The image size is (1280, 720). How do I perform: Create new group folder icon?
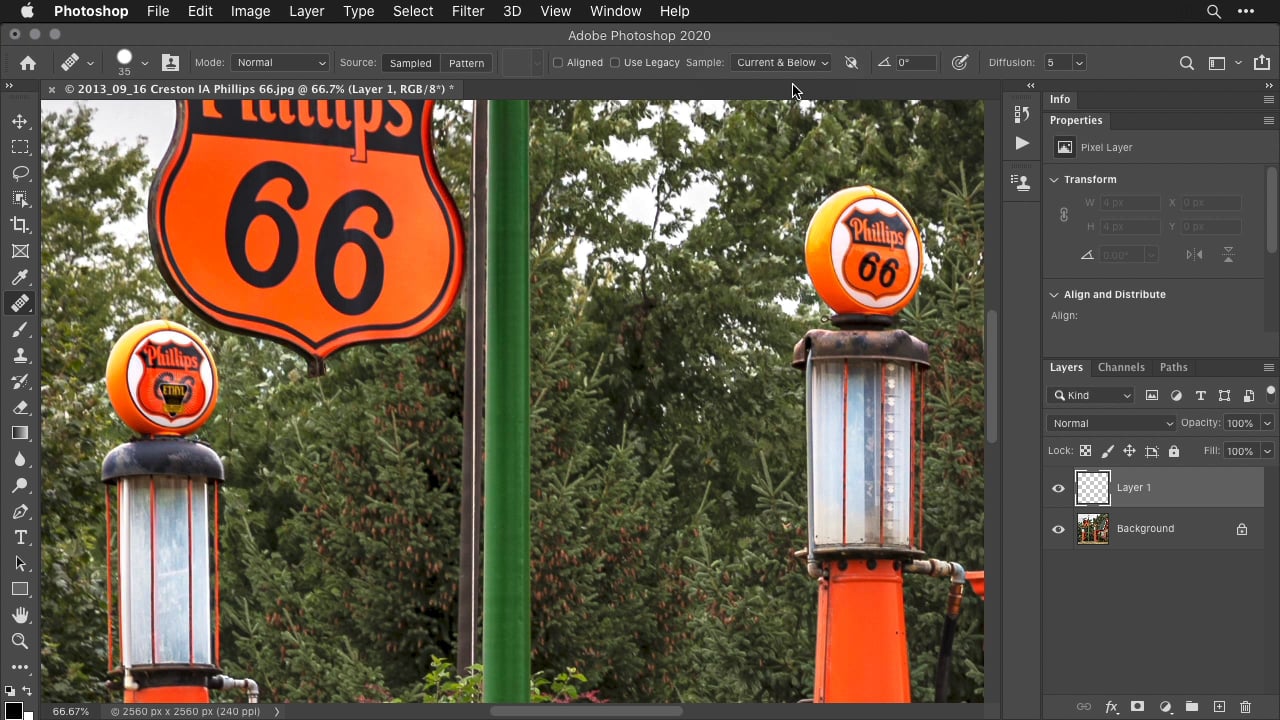click(1192, 707)
